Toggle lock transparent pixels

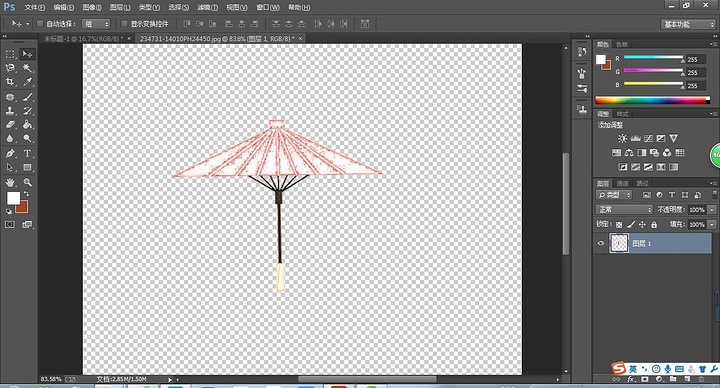click(x=619, y=225)
